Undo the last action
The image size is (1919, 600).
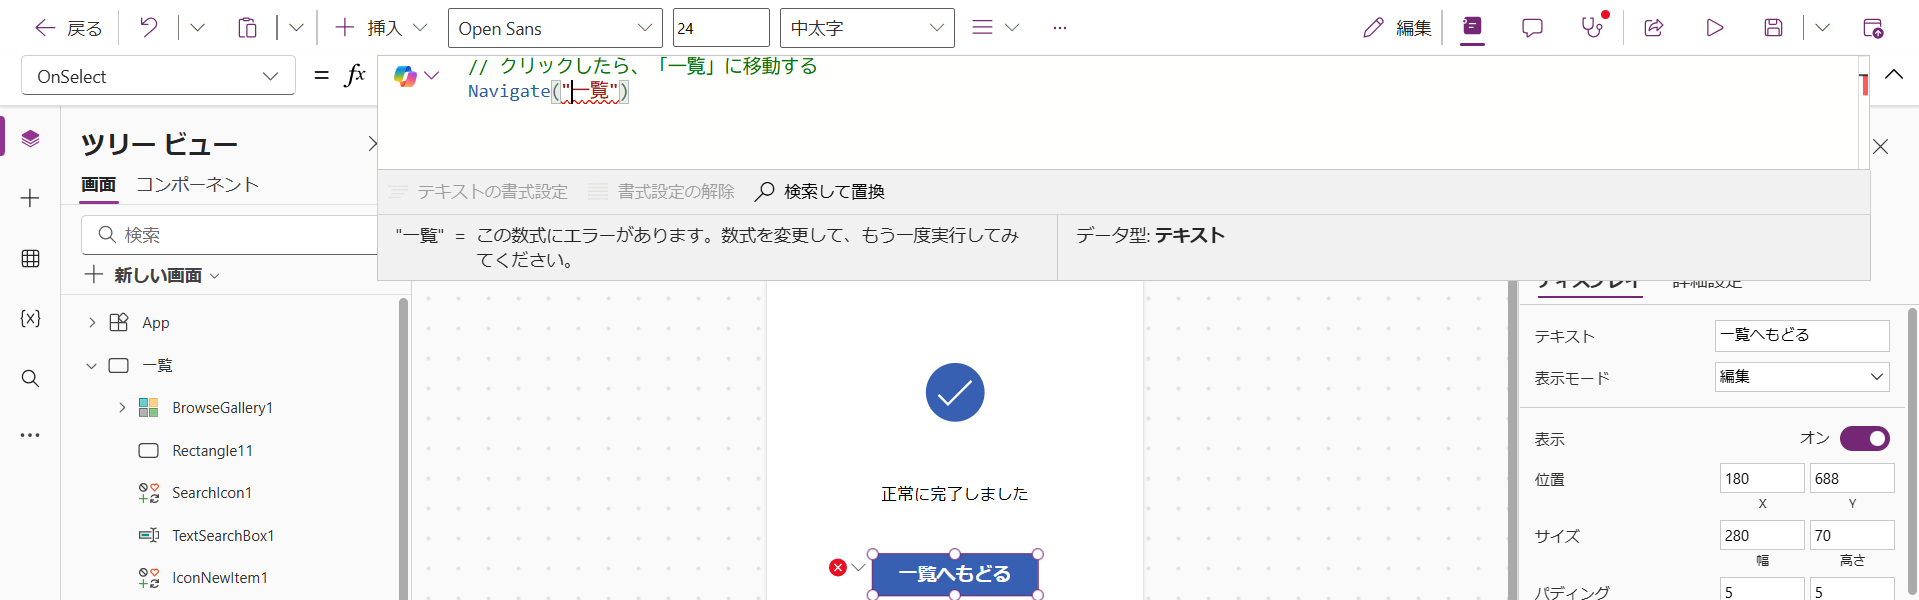[x=149, y=28]
